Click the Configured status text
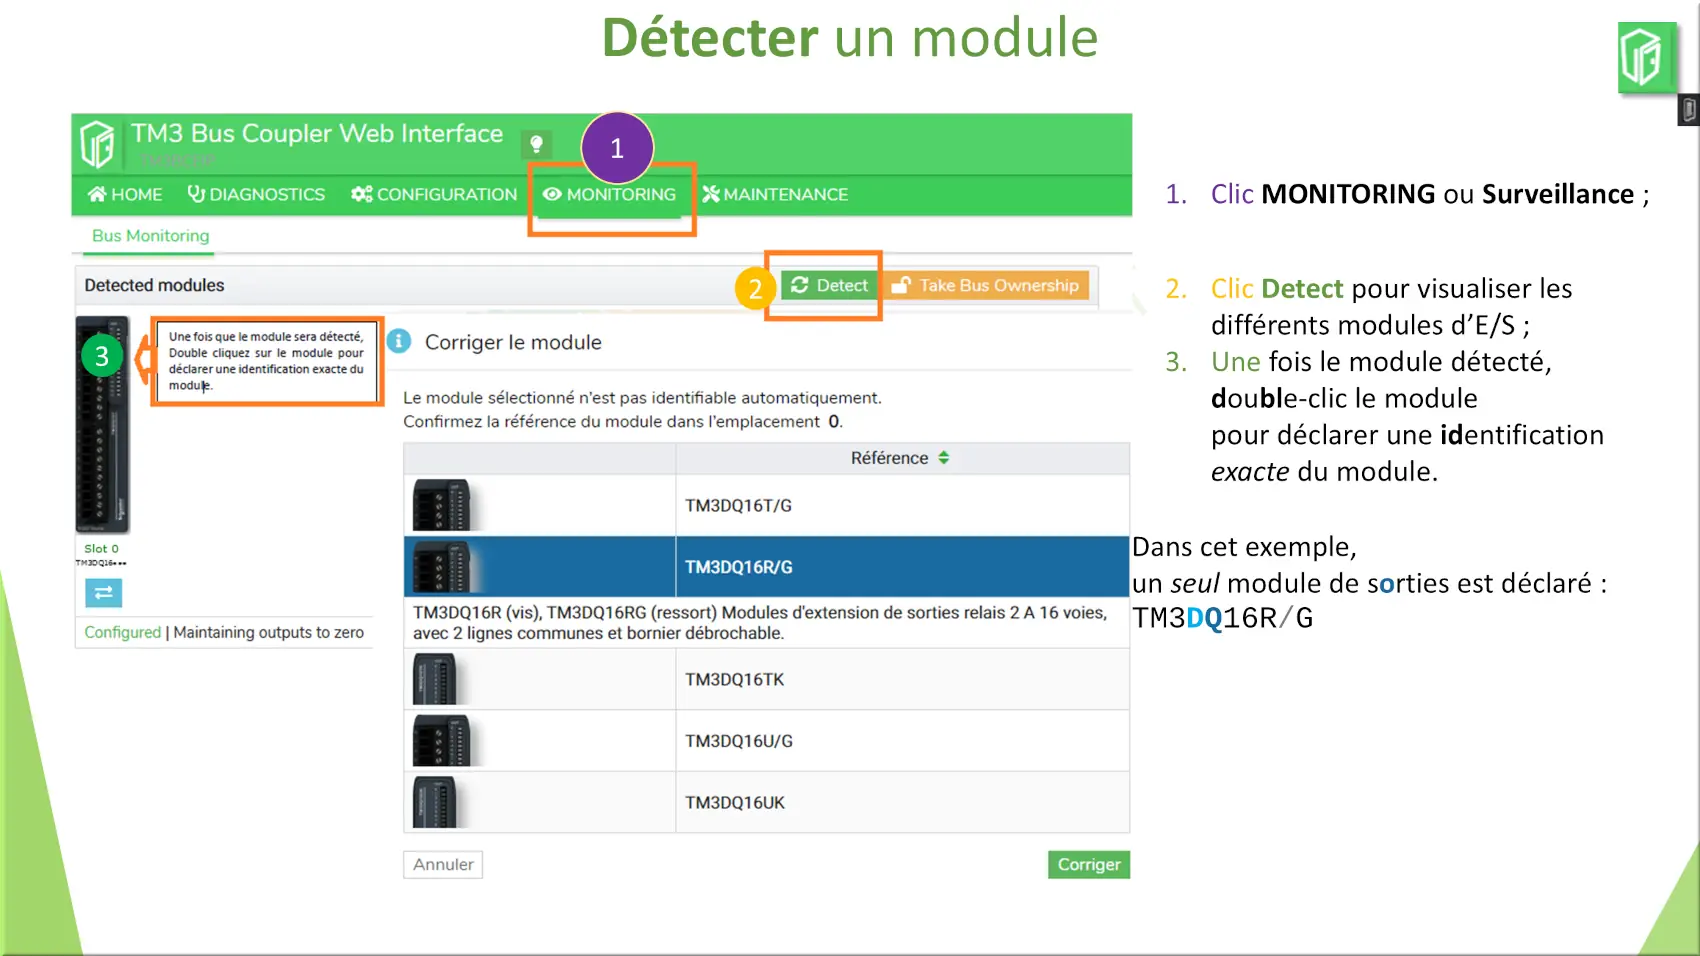1700x956 pixels. (x=122, y=632)
